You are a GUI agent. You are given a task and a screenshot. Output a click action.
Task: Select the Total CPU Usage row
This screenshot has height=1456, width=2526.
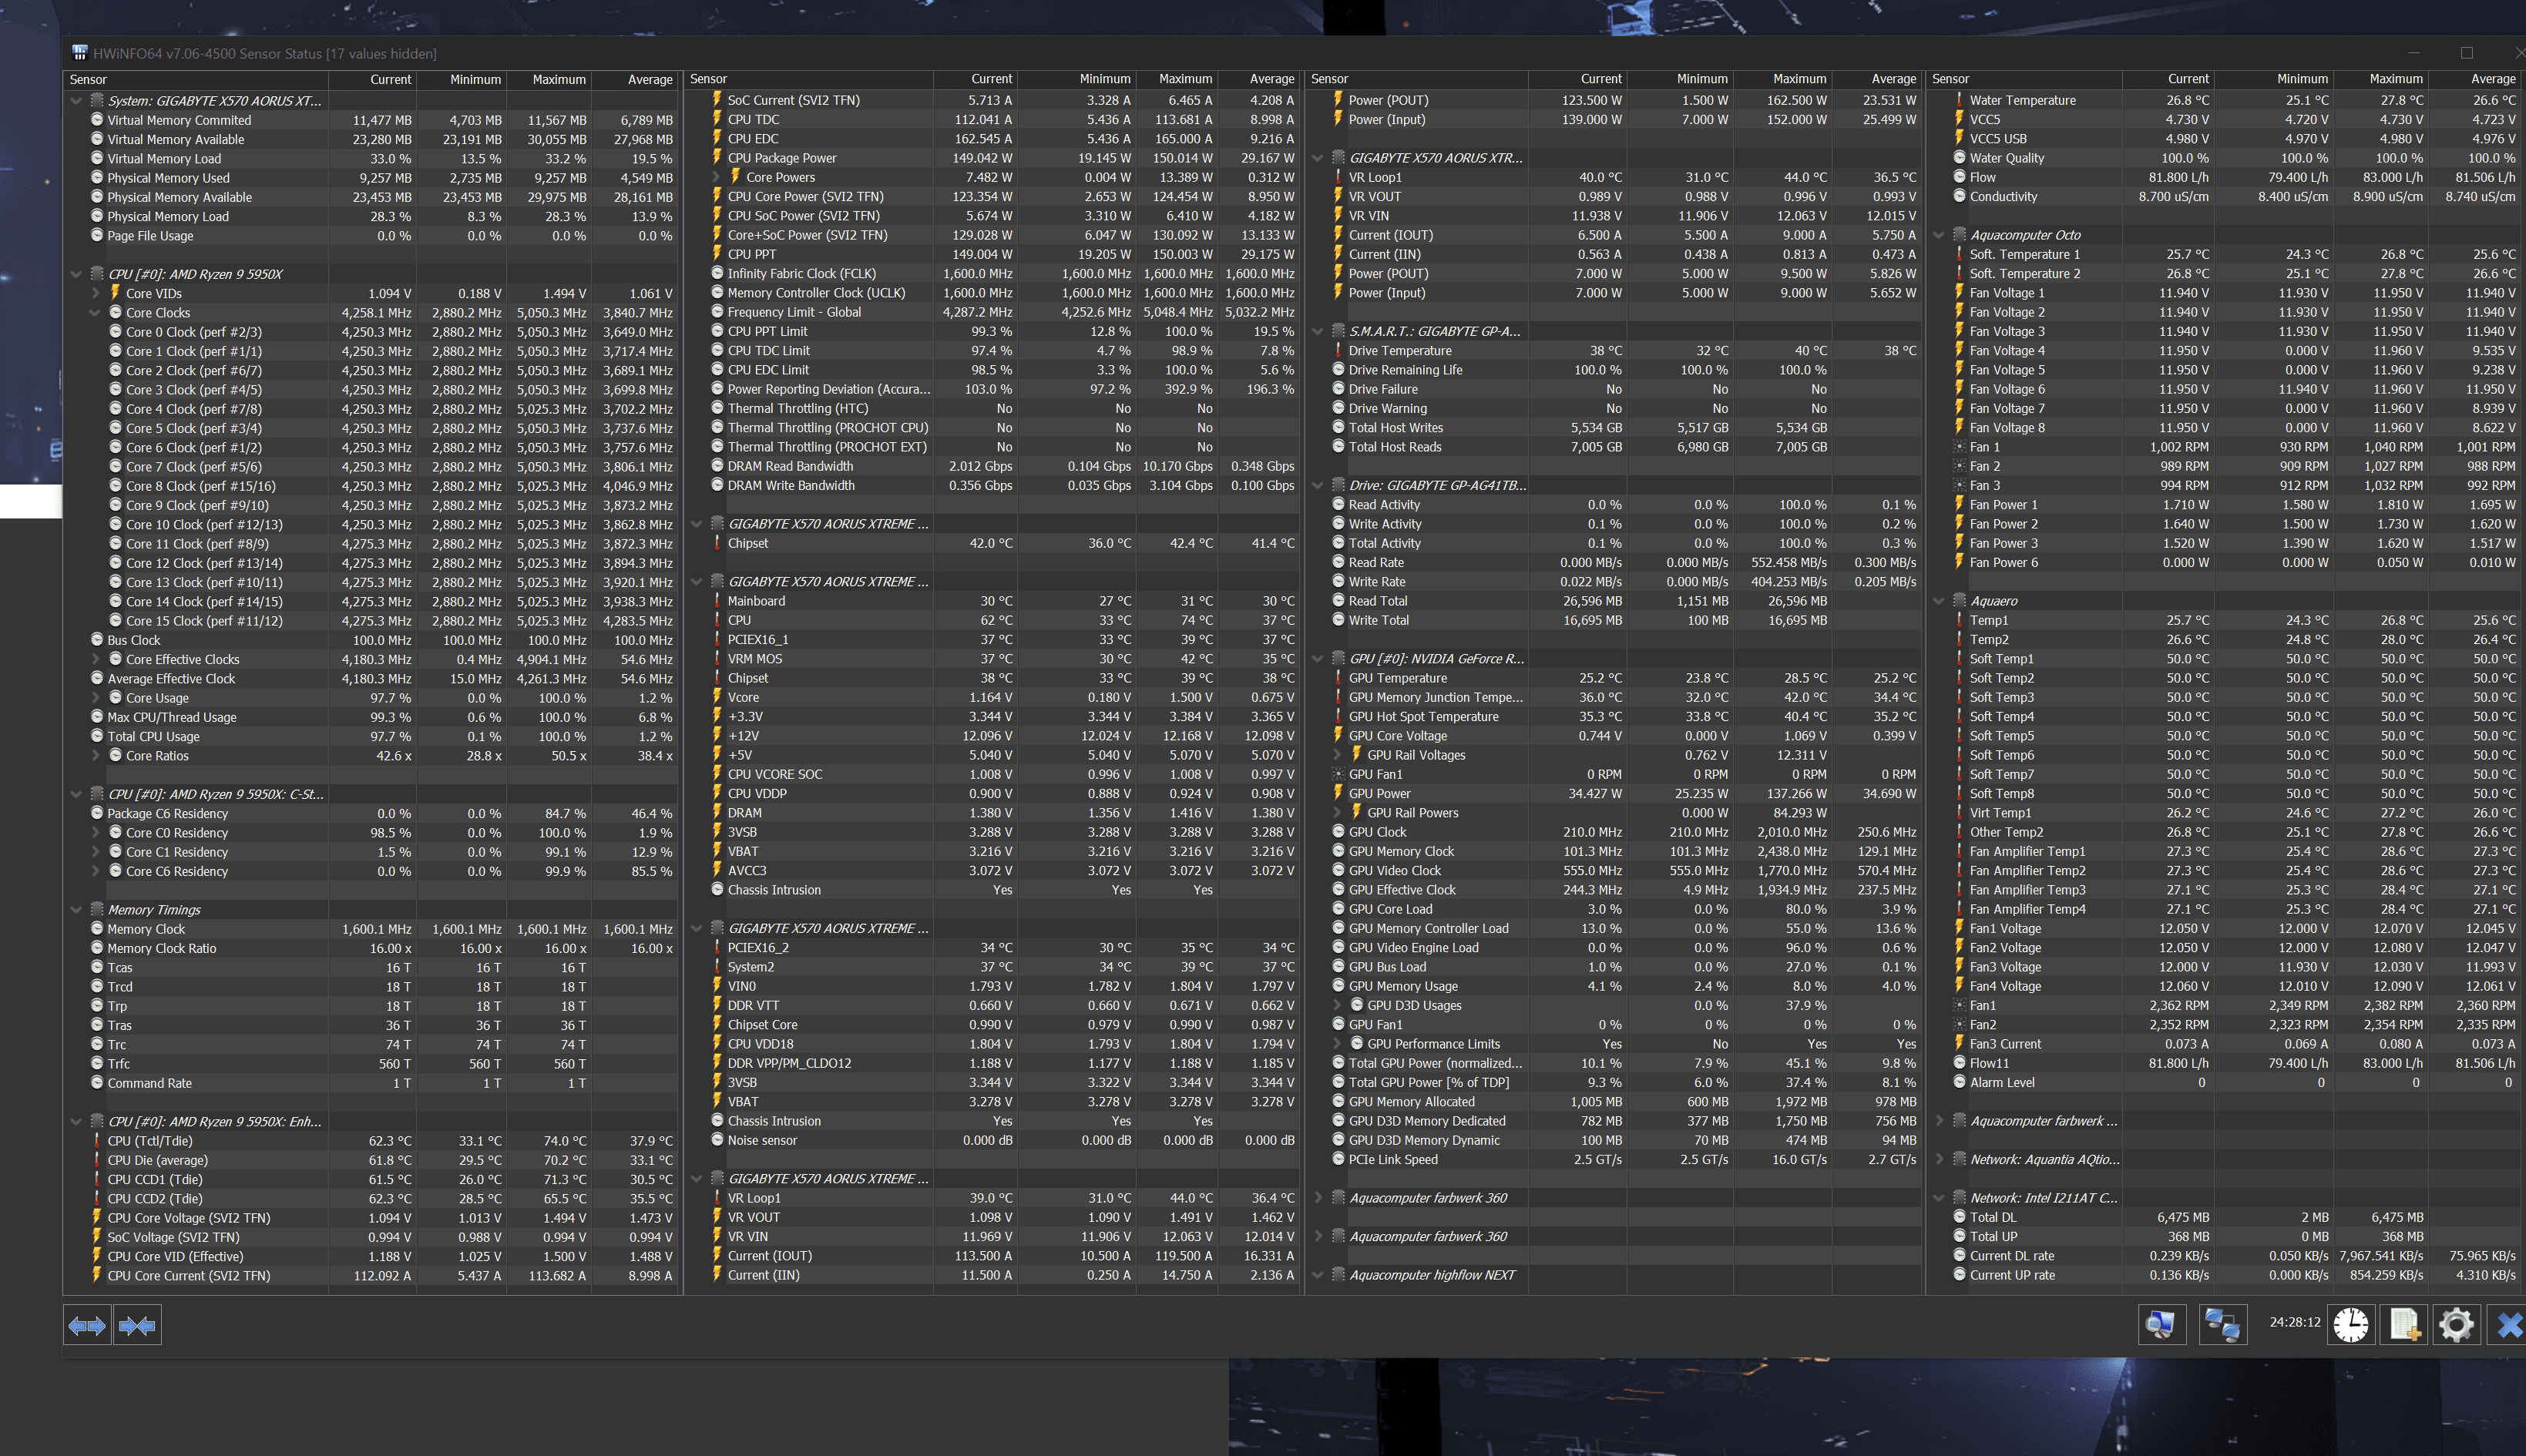[x=370, y=737]
